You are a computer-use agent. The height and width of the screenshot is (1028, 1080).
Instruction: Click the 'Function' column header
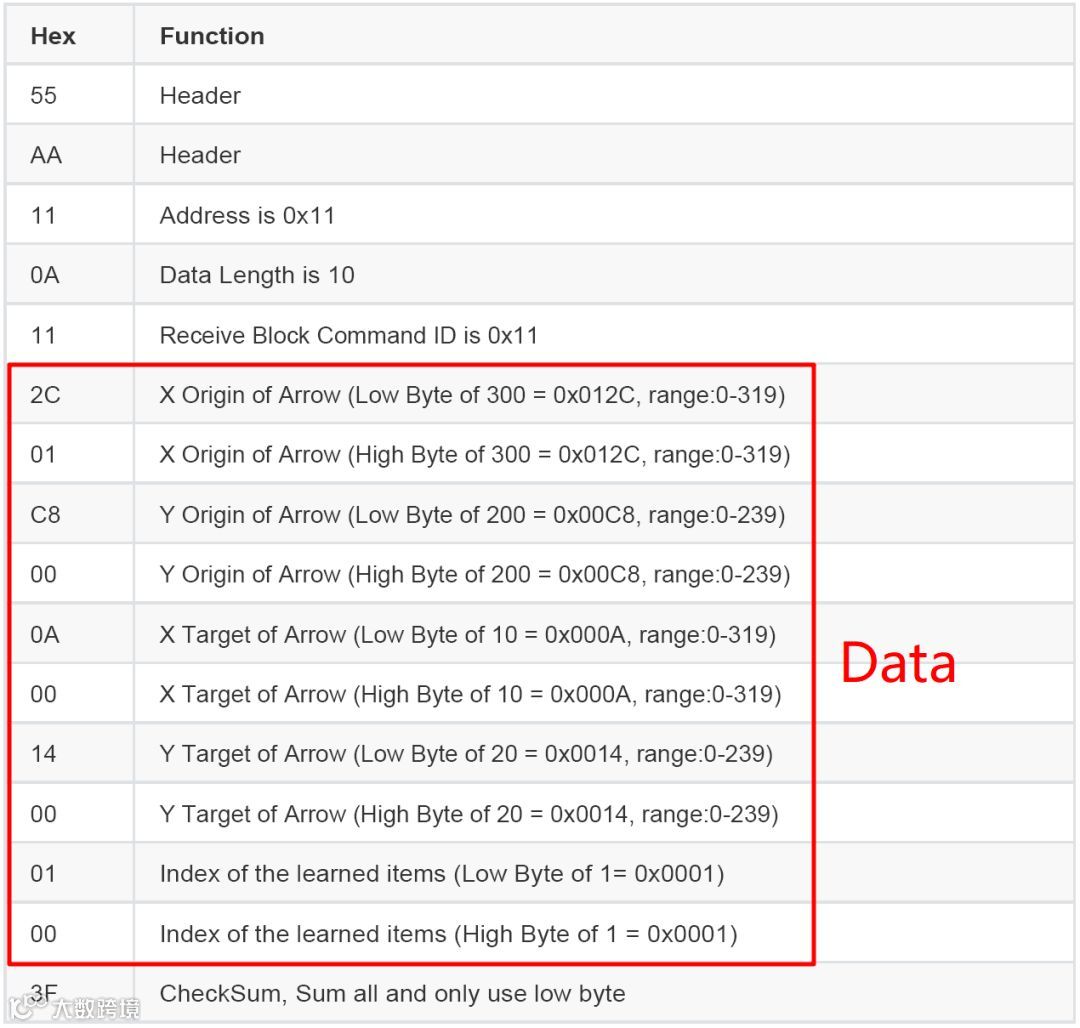(212, 36)
